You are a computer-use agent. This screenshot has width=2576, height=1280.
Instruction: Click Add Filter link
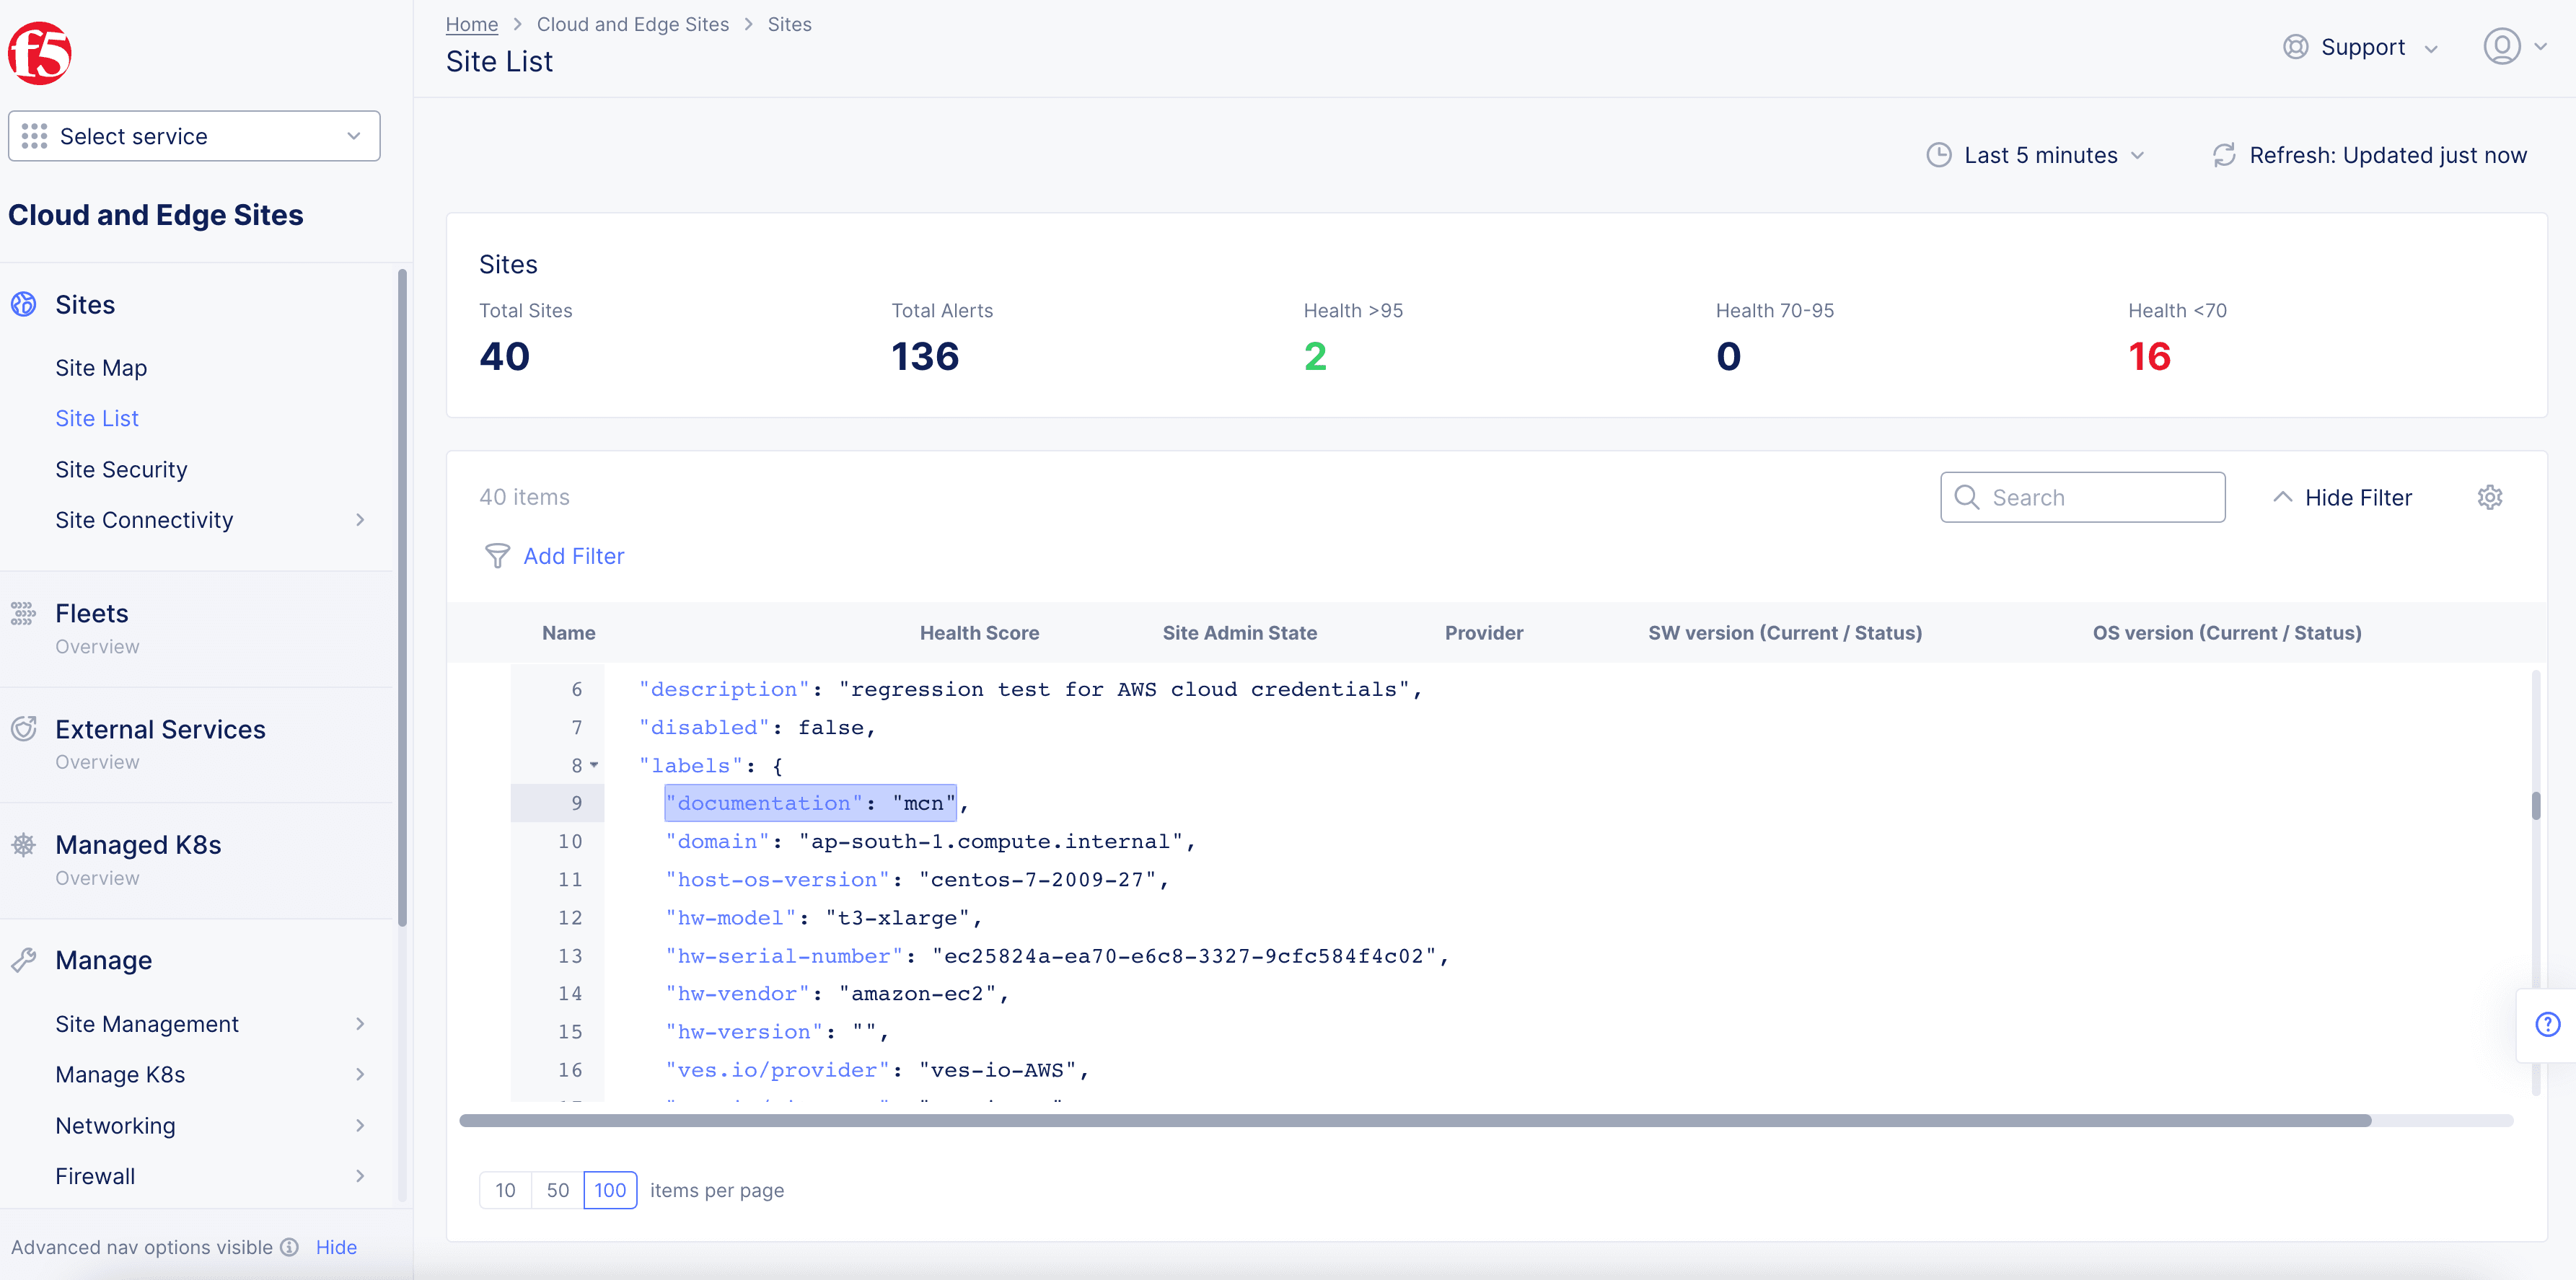[574, 556]
